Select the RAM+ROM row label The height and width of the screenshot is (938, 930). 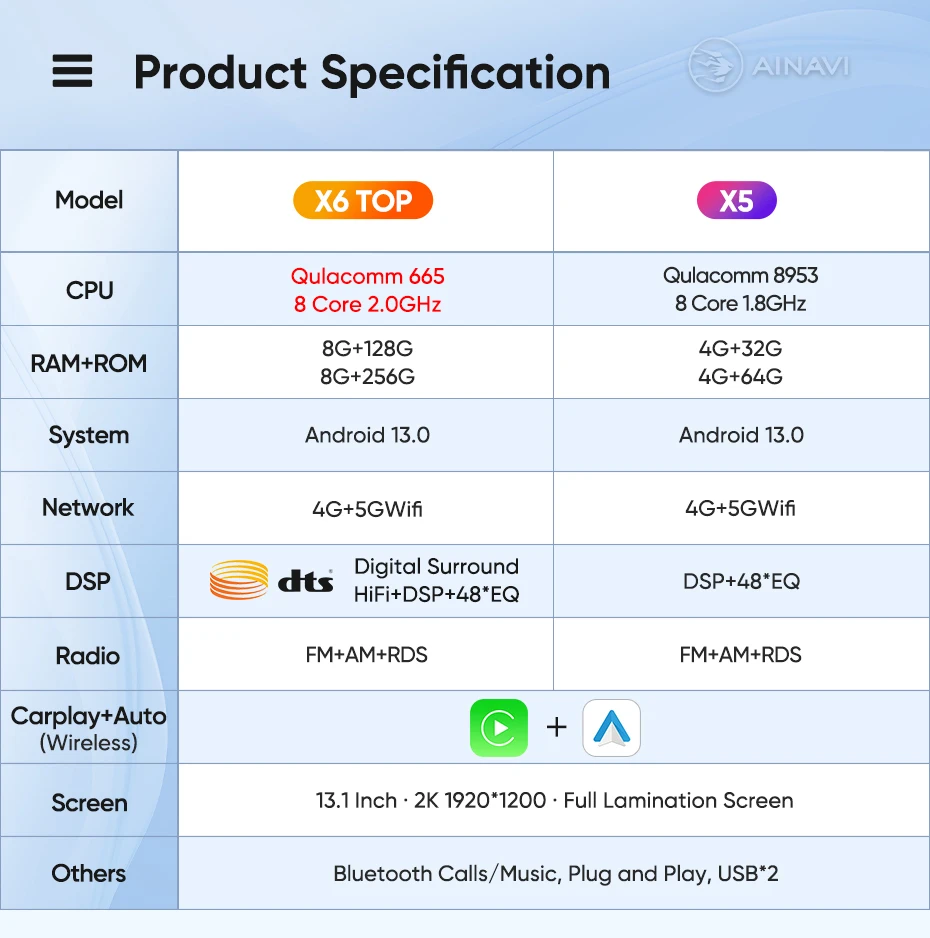89,363
